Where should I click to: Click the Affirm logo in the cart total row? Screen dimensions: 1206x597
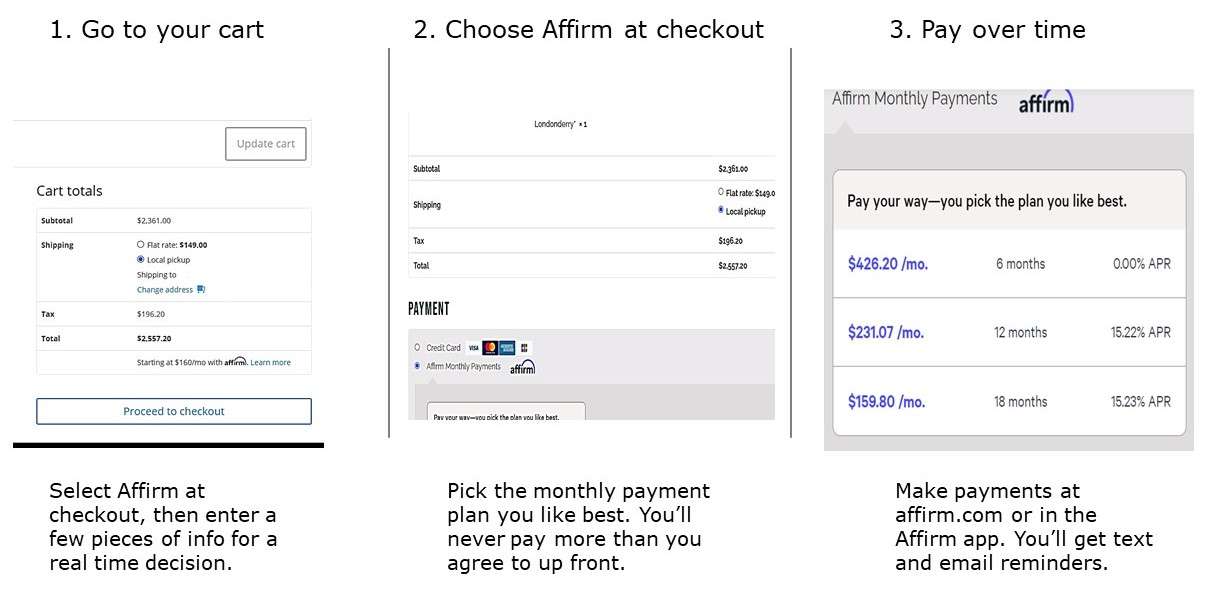point(235,361)
